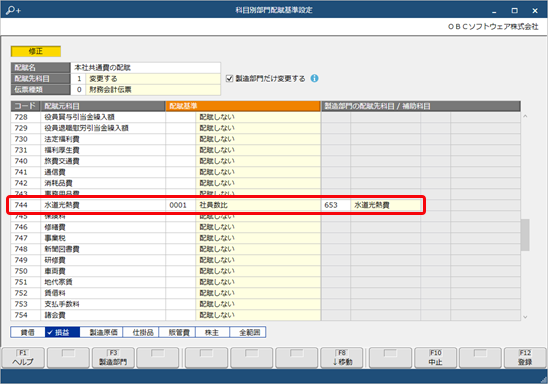Click the F3 製造部門 button
This screenshot has width=548, height=384.
[x=113, y=357]
